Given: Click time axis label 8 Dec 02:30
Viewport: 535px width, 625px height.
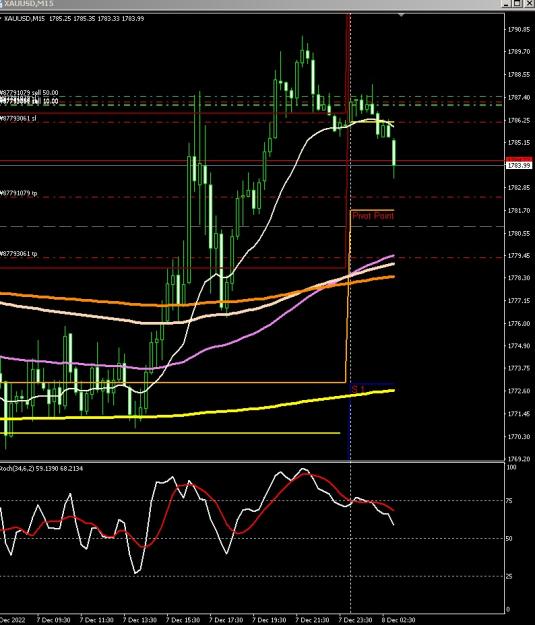Looking at the screenshot, I should pyautogui.click(x=398, y=620).
